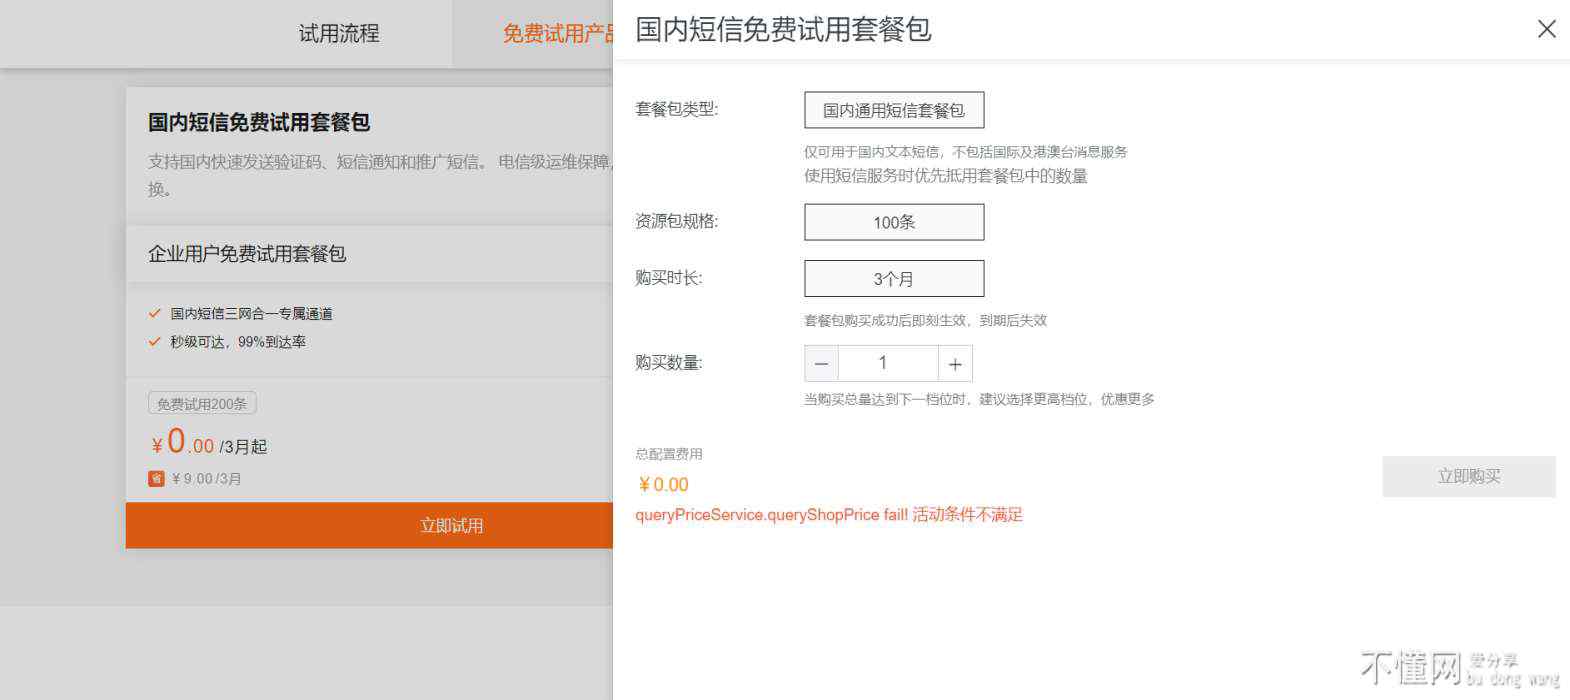Viewport: 1570px width, 700px height.
Task: Click the queryShopPrice fail error message
Action: pyautogui.click(x=828, y=515)
